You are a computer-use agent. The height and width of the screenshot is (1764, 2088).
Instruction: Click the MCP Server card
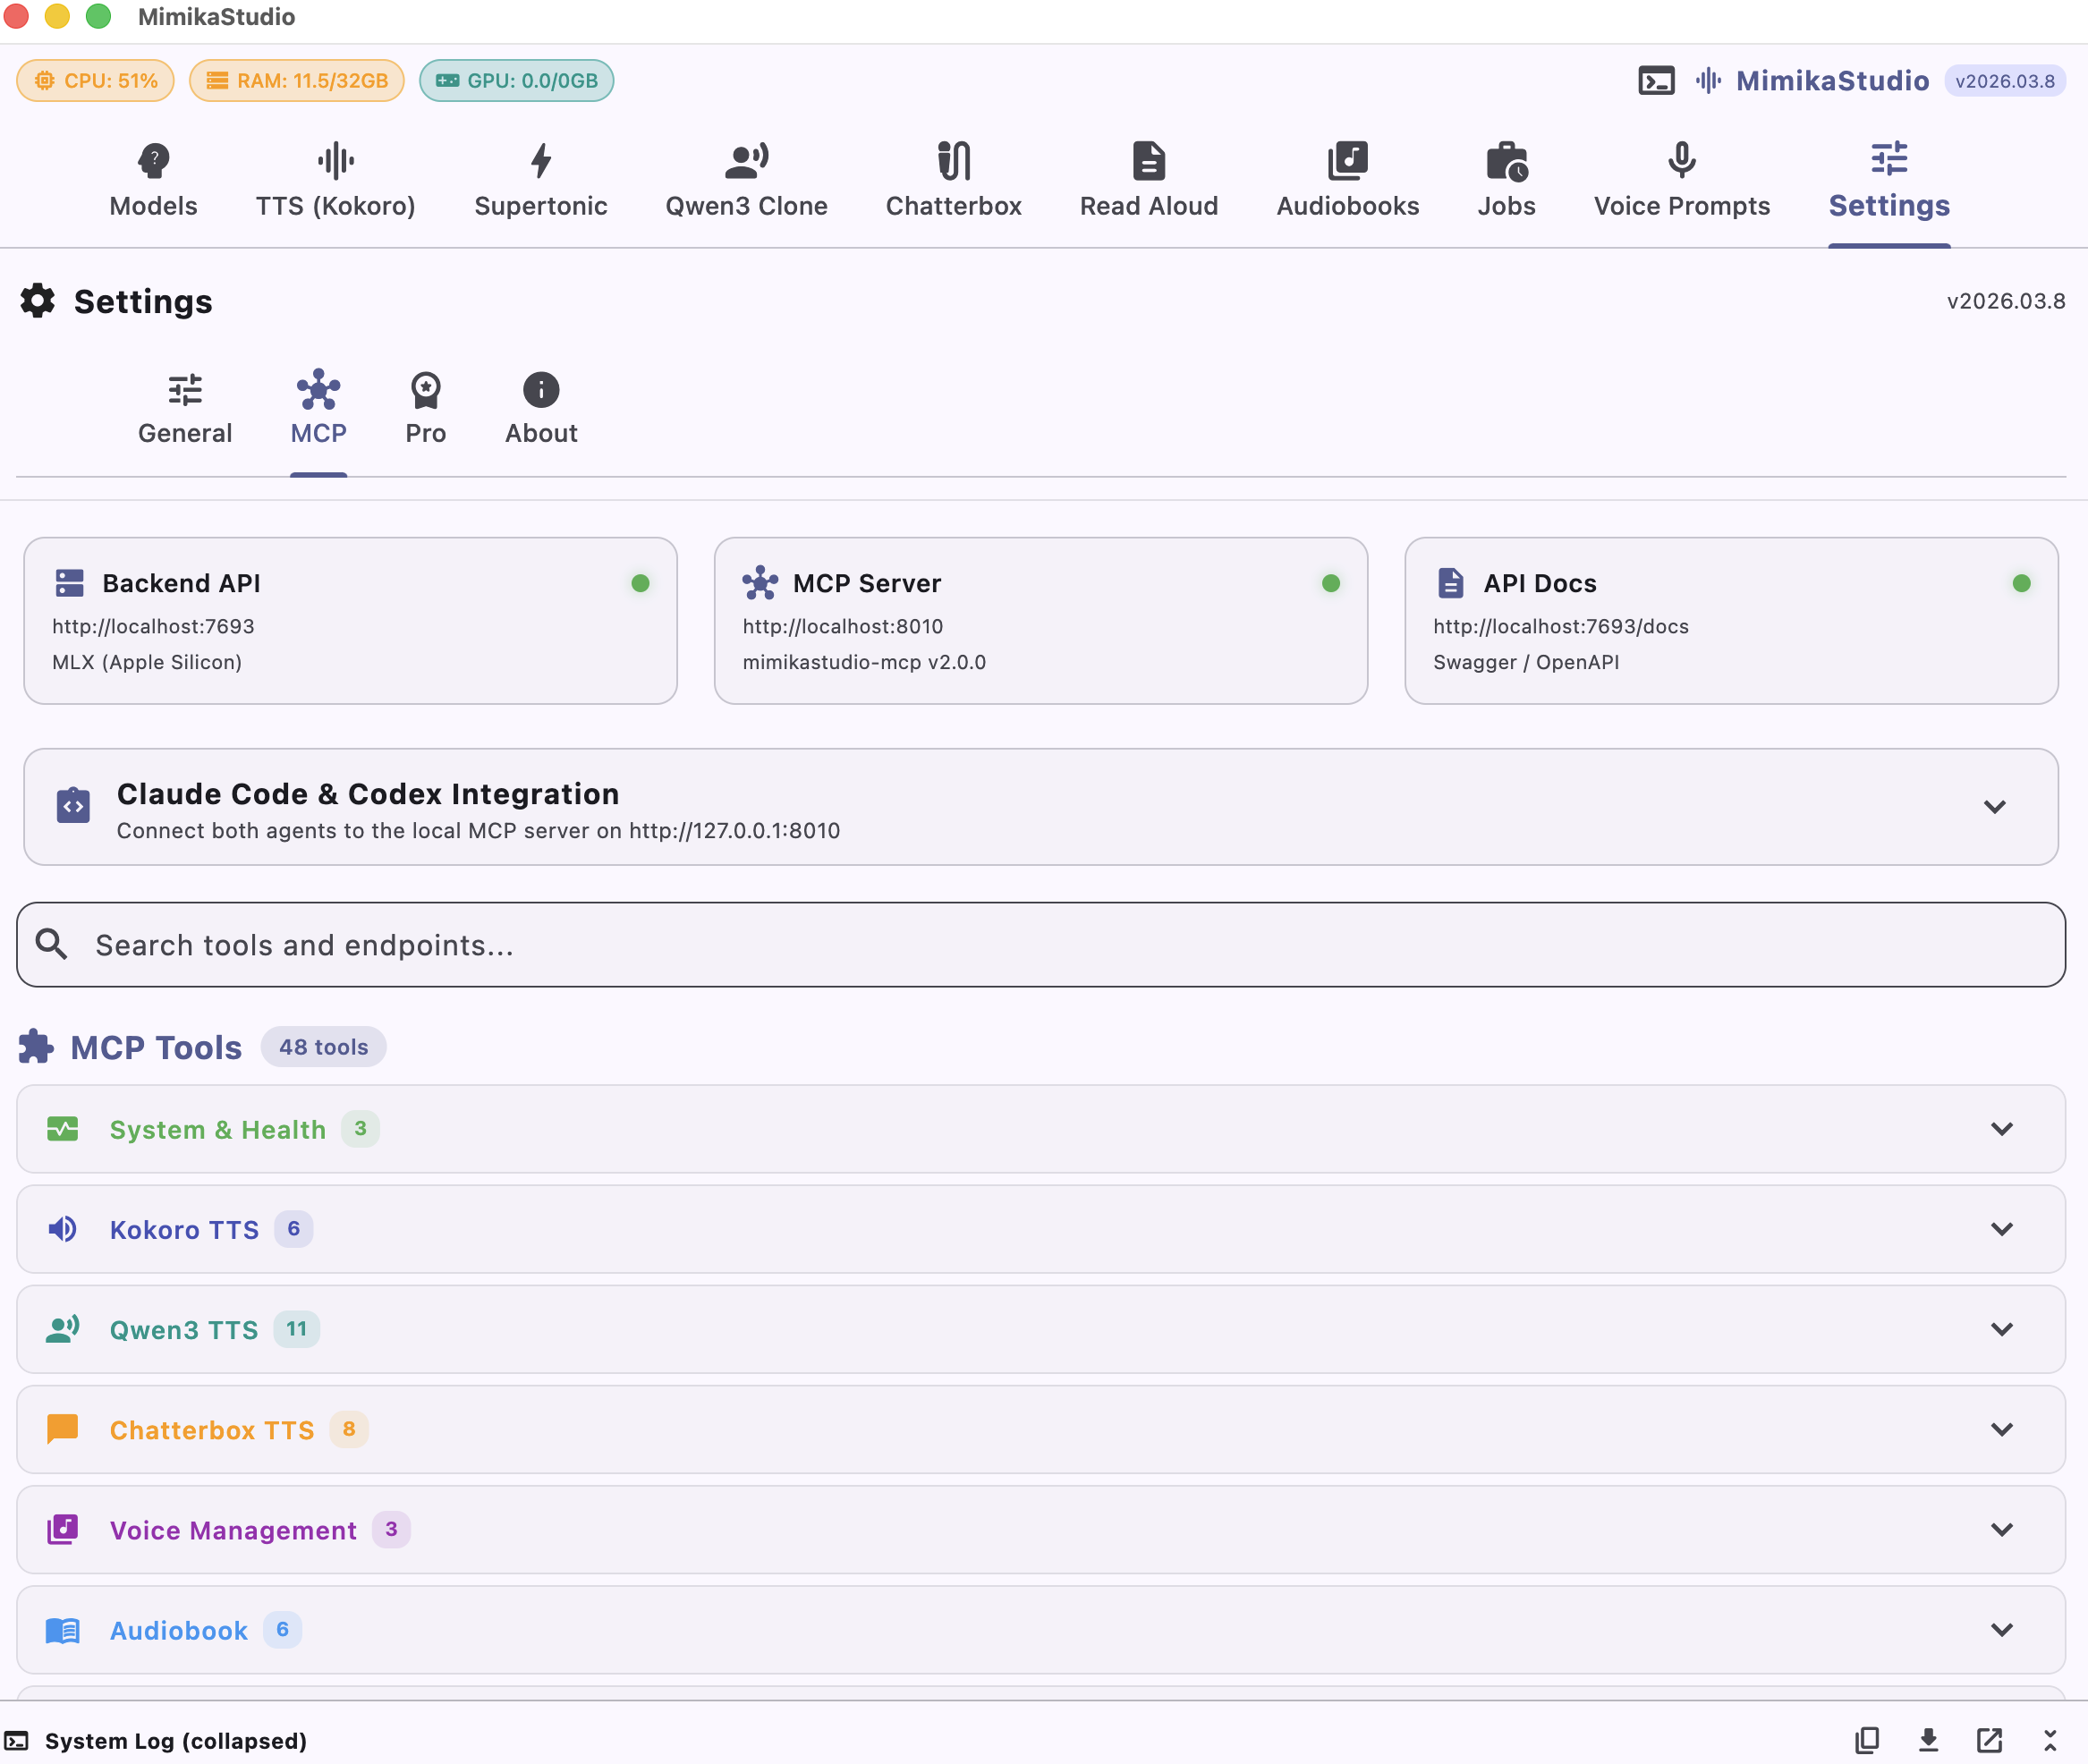click(1040, 621)
